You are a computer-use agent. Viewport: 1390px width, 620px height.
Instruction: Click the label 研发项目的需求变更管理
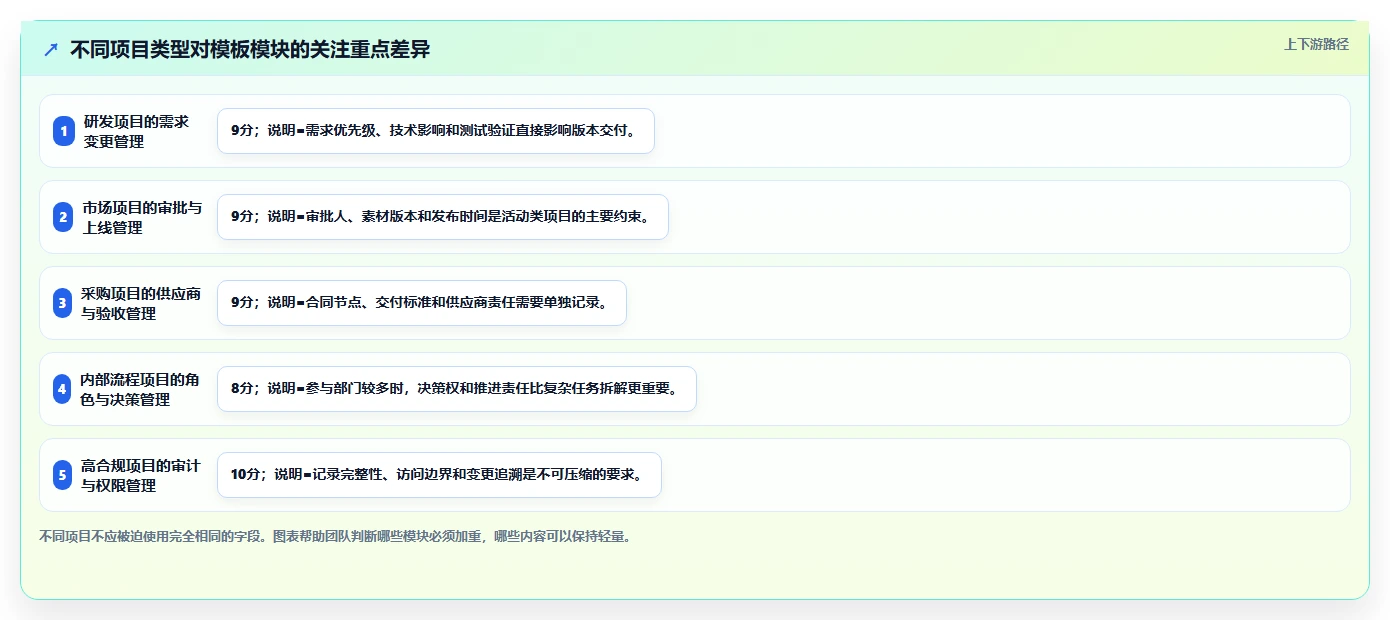pos(136,131)
